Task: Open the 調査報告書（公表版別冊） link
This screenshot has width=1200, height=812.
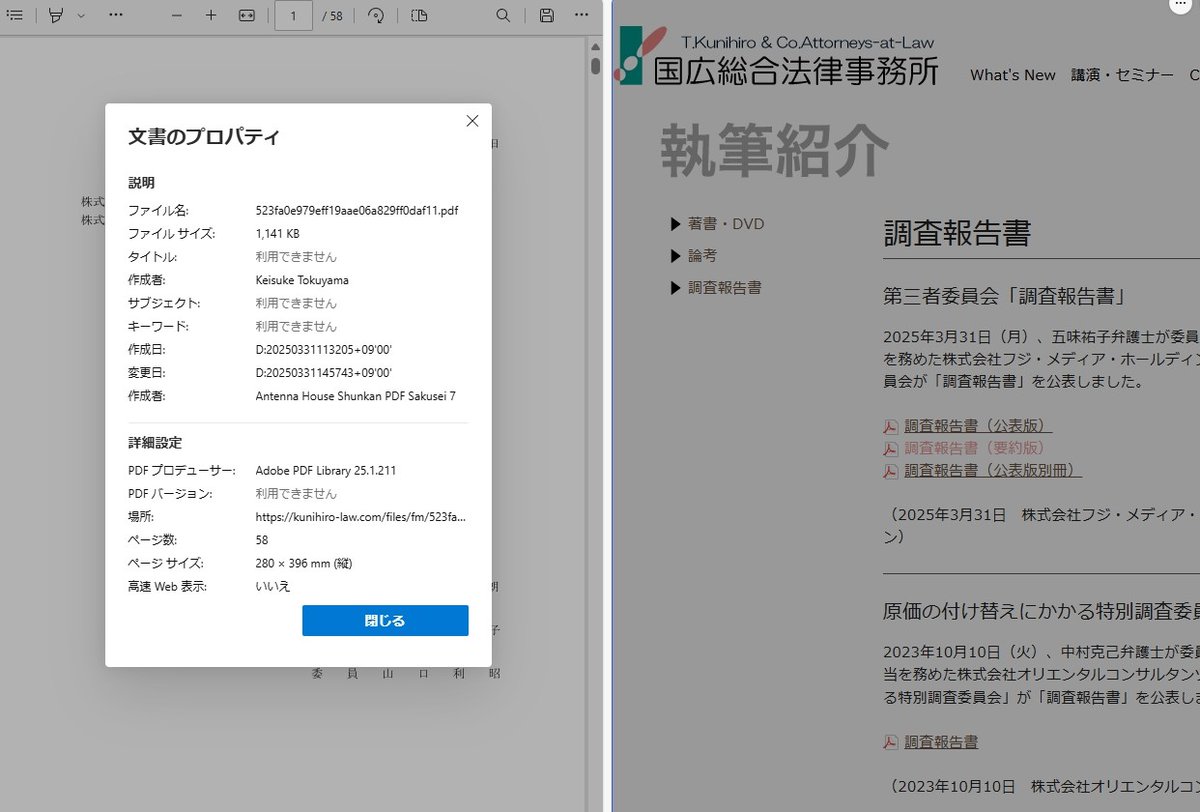Action: [993, 470]
